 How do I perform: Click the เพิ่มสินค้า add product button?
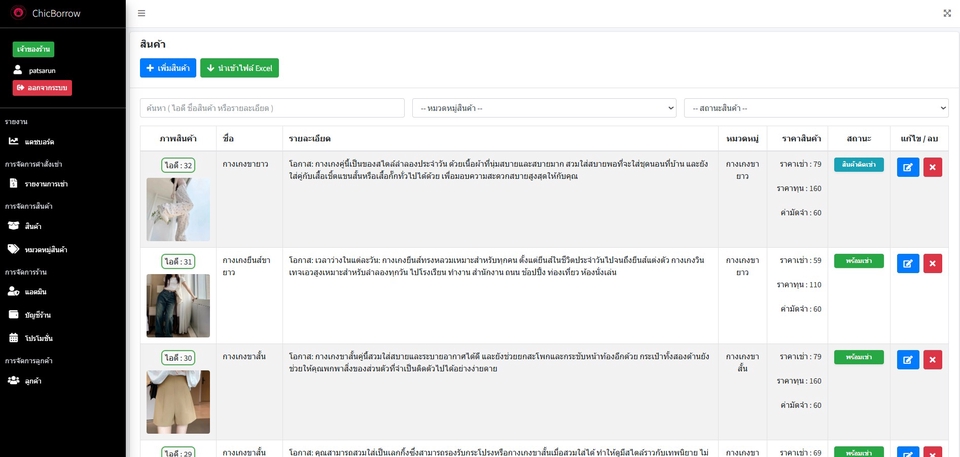167,68
